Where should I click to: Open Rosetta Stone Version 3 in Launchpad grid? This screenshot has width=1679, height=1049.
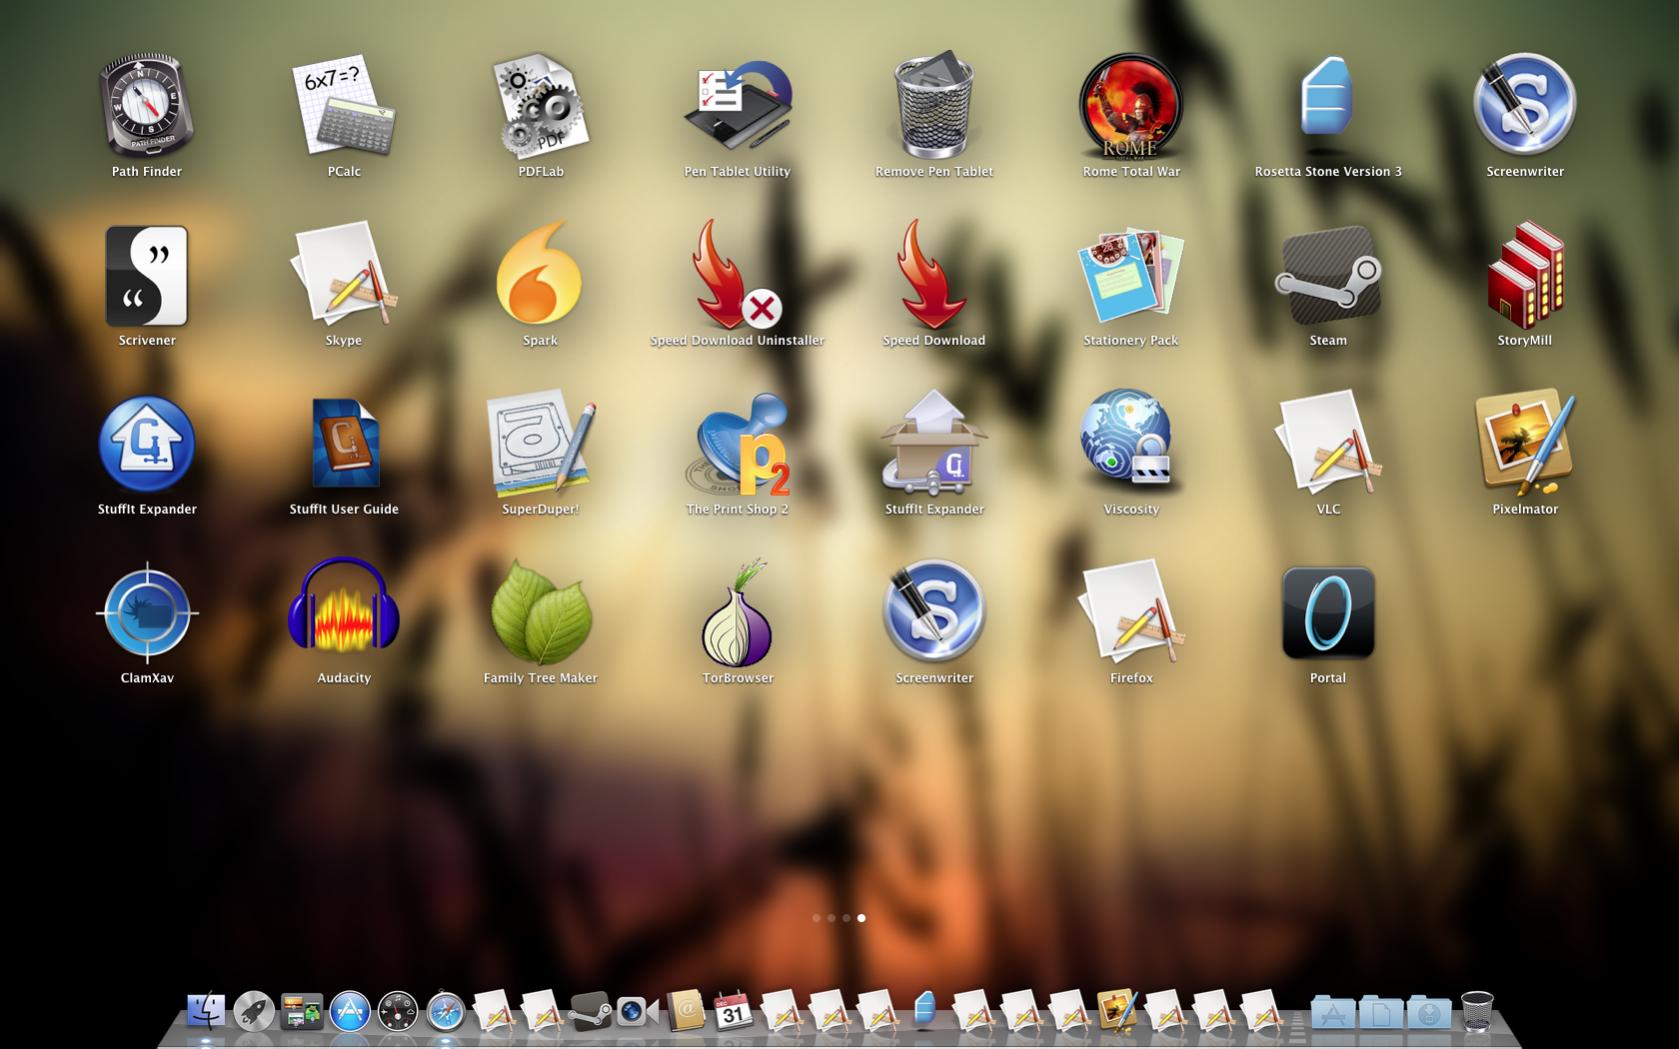coord(1328,100)
